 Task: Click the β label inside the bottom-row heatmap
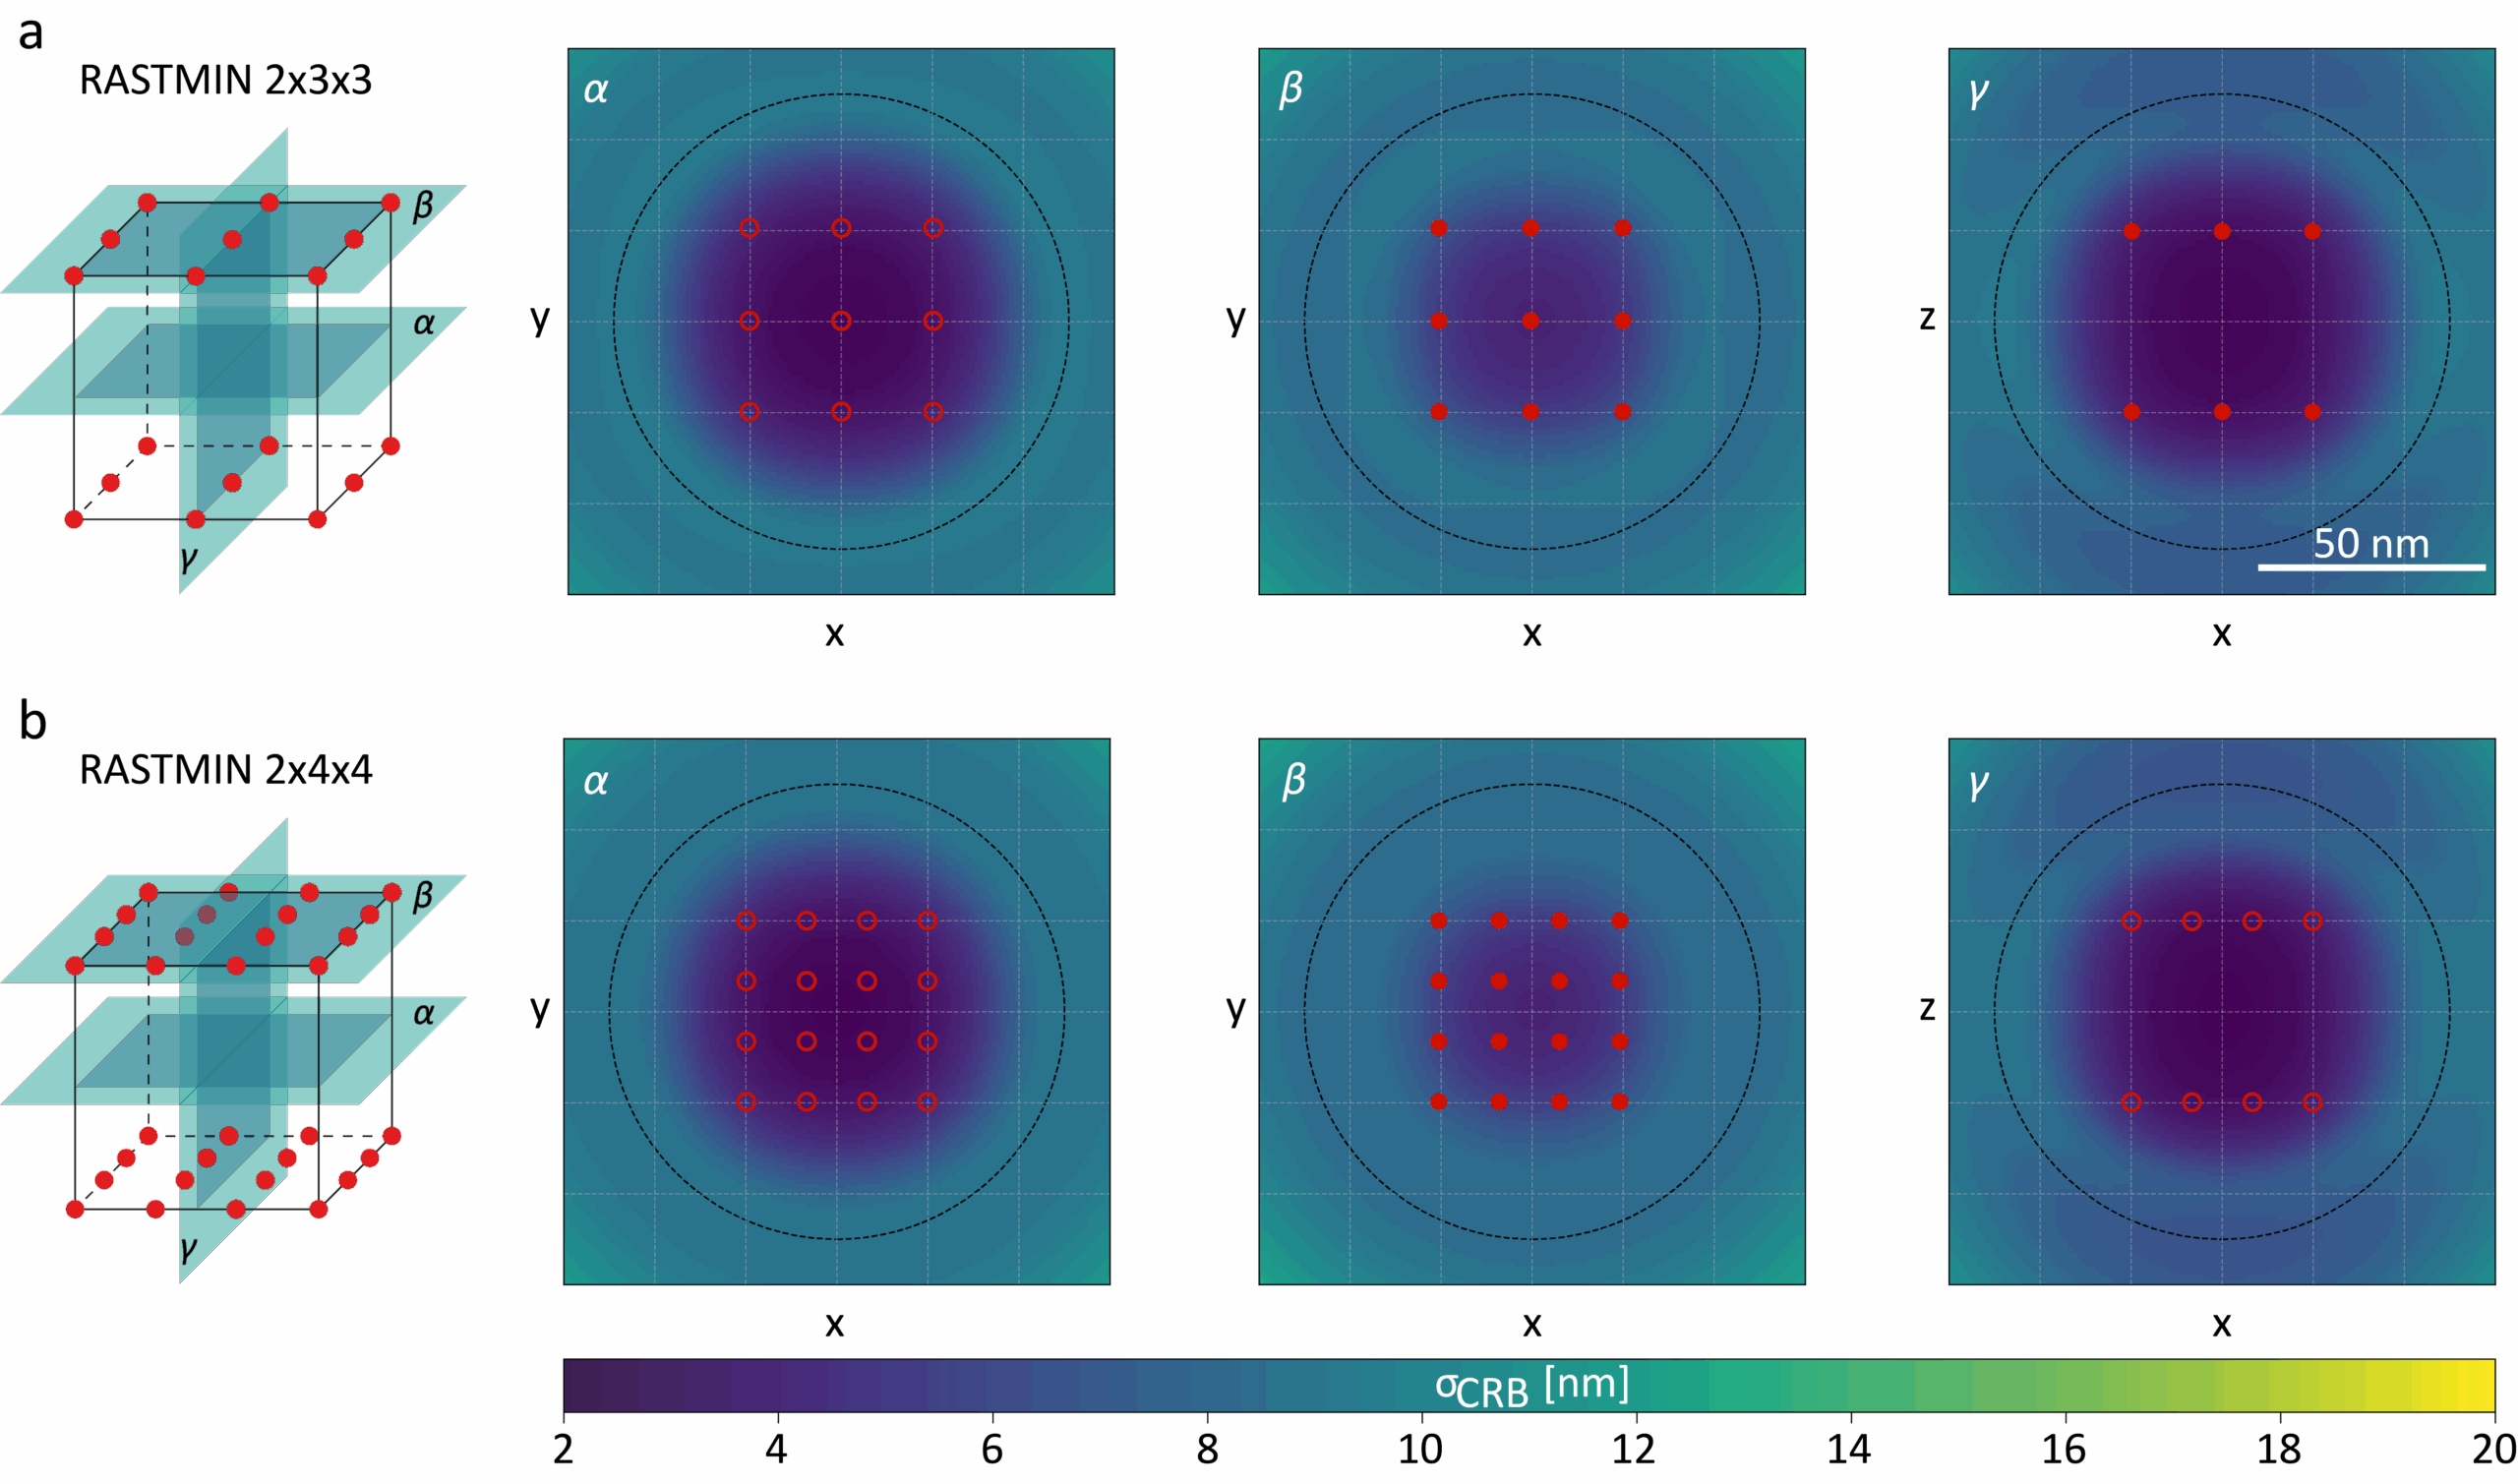[1293, 780]
